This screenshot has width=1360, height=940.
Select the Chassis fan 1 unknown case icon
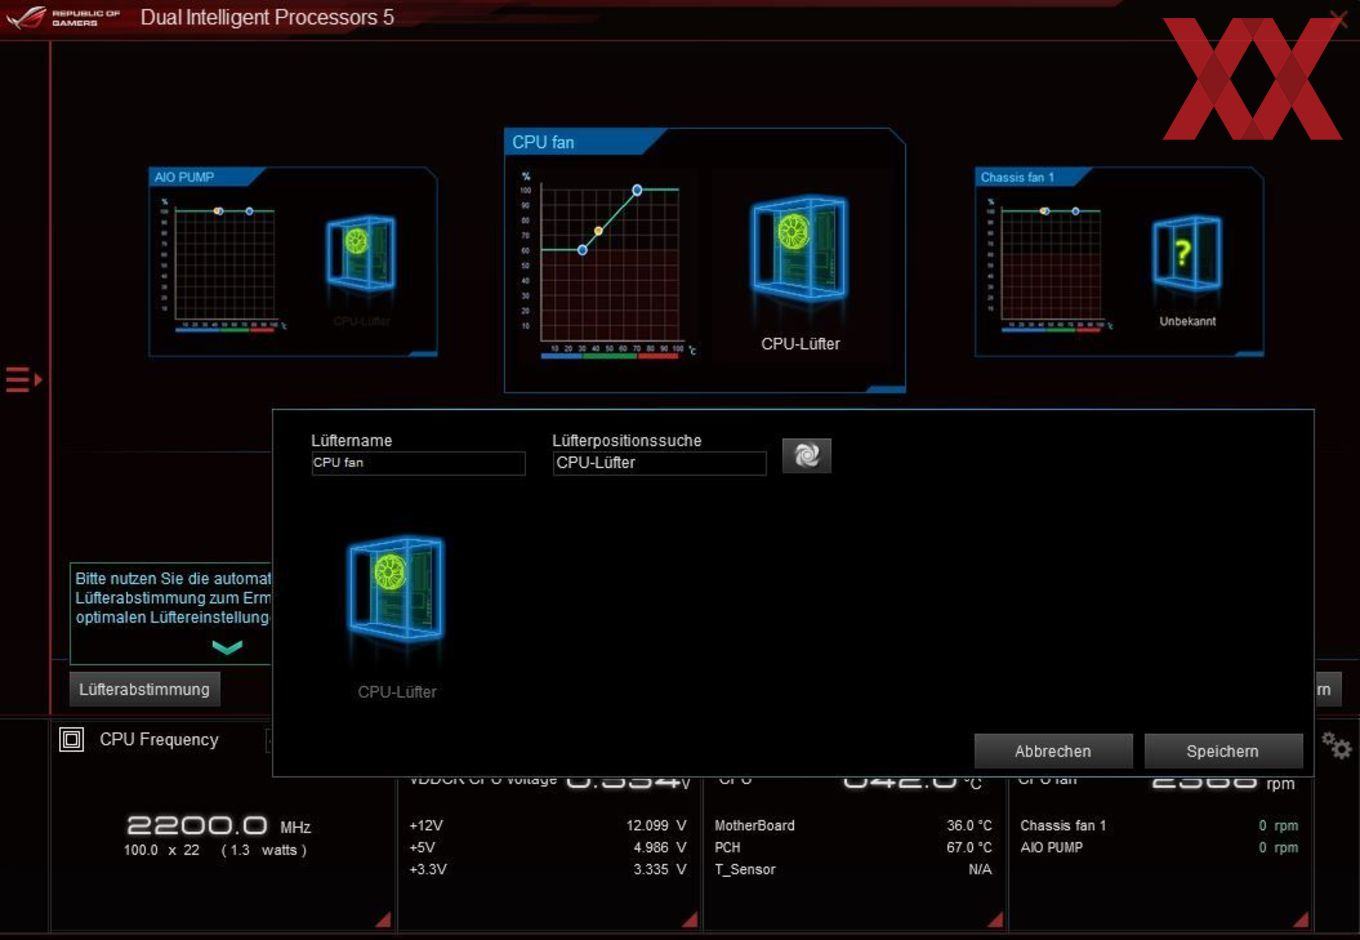1186,254
